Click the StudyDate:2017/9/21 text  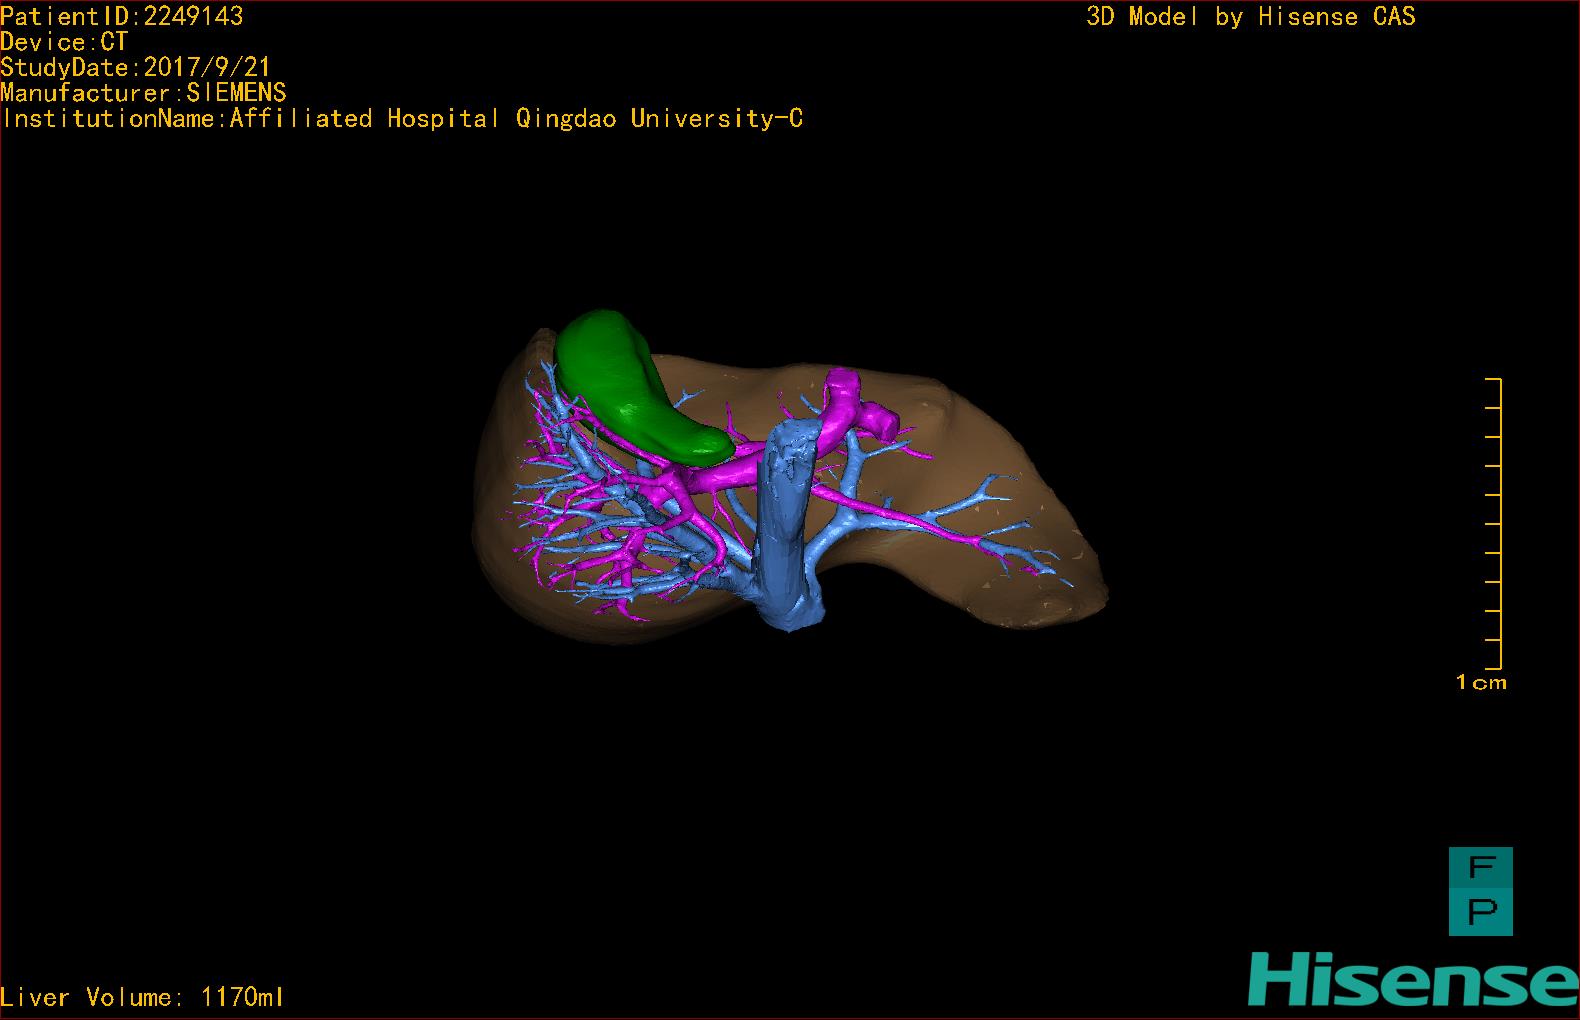136,67
